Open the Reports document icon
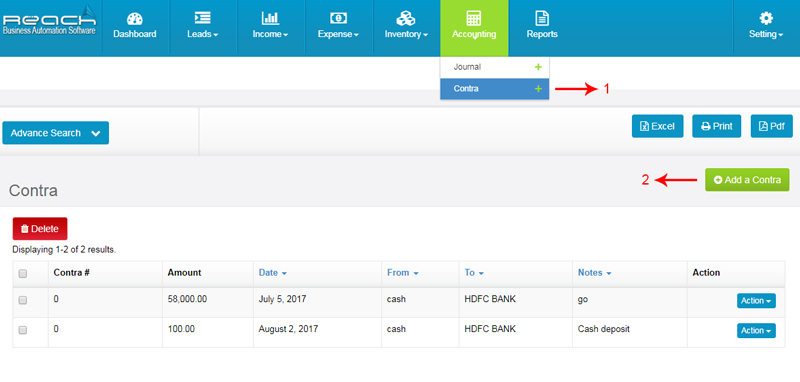Image resolution: width=800 pixels, height=382 pixels. tap(542, 18)
